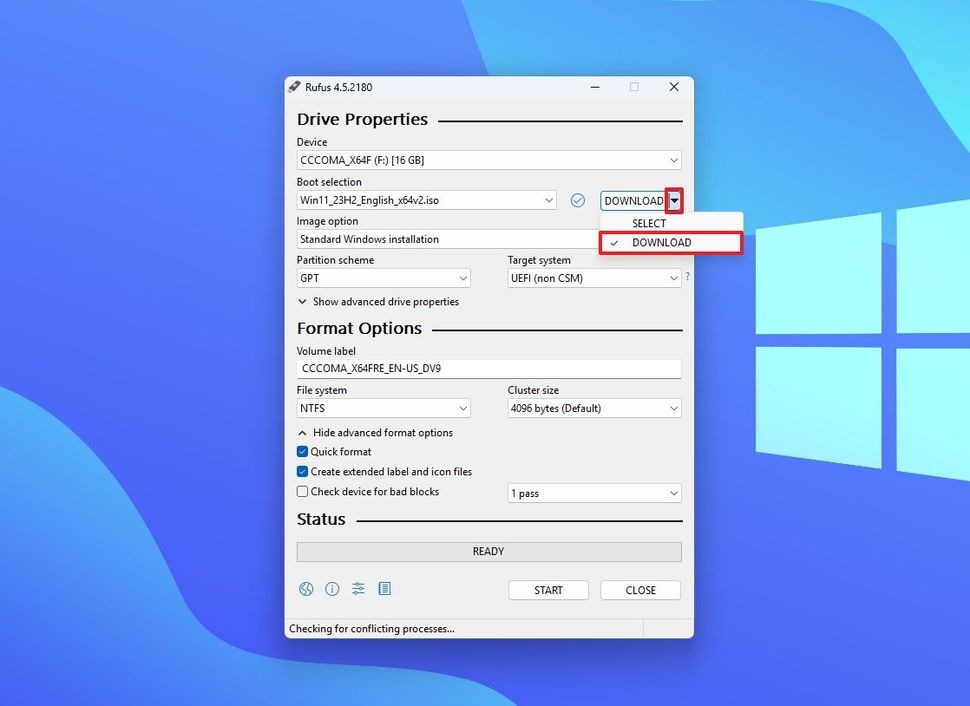The width and height of the screenshot is (970, 706).
Task: Collapse Hide advanced format options
Action: coord(376,433)
